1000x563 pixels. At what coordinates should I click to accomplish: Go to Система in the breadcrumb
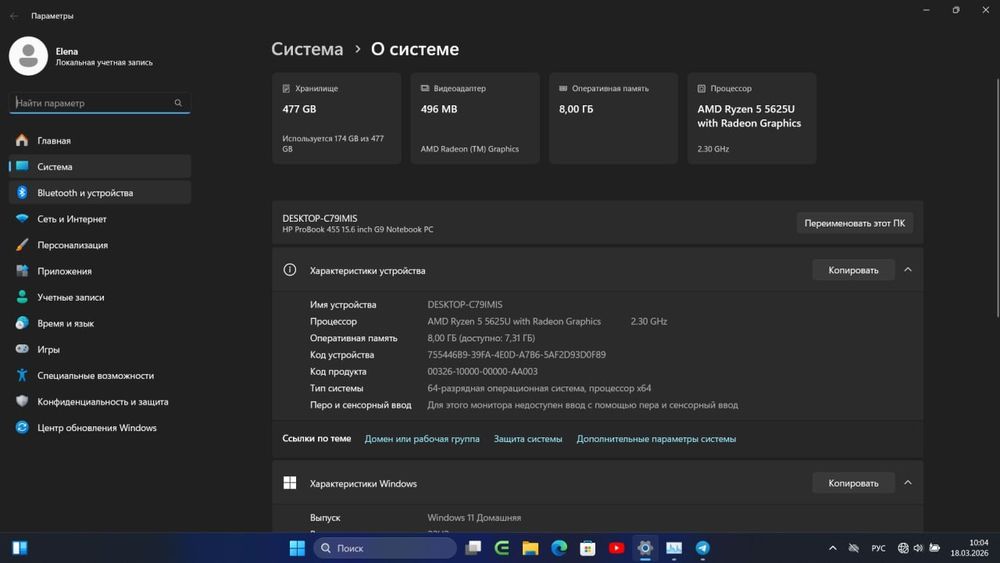coord(307,49)
